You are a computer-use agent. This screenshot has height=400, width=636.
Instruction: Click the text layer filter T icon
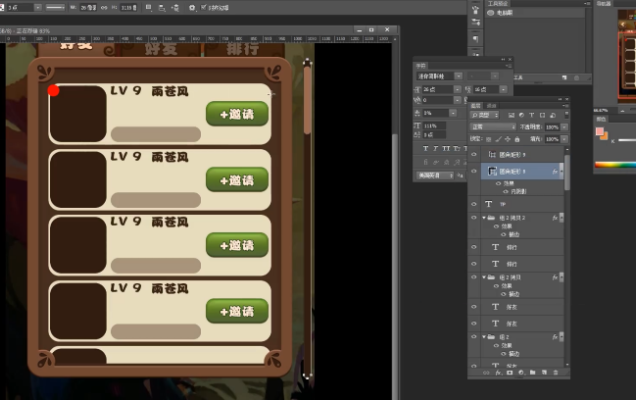pos(533,115)
